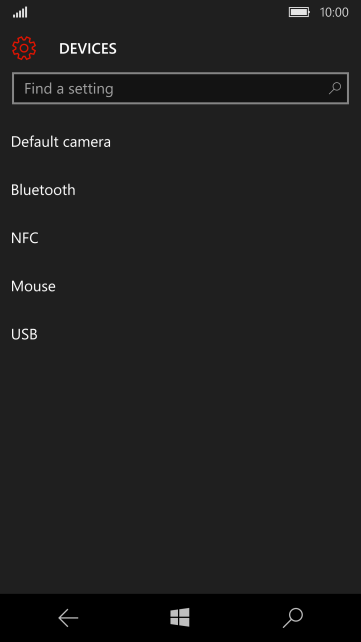This screenshot has width=361, height=642.
Task: Open Default camera settings
Action: (x=180, y=142)
